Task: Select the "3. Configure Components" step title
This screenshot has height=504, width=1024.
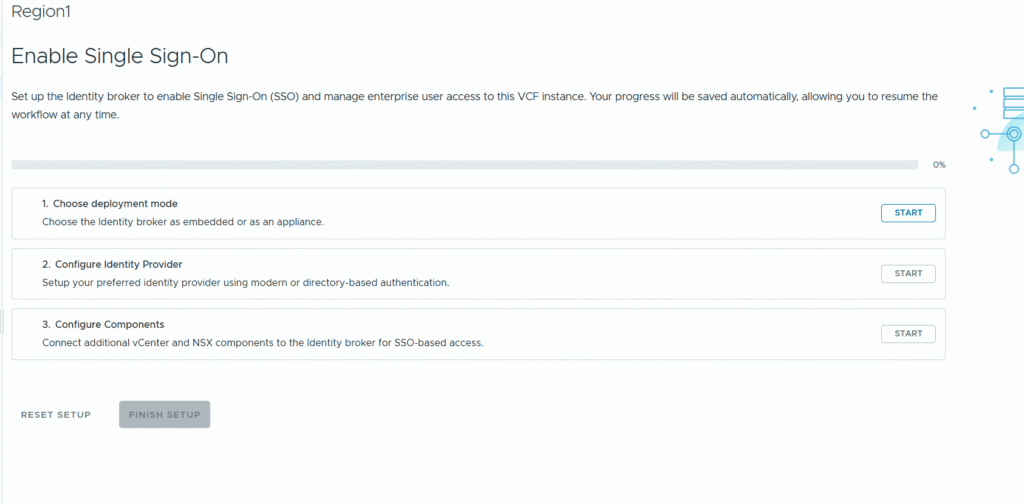Action: click(103, 324)
